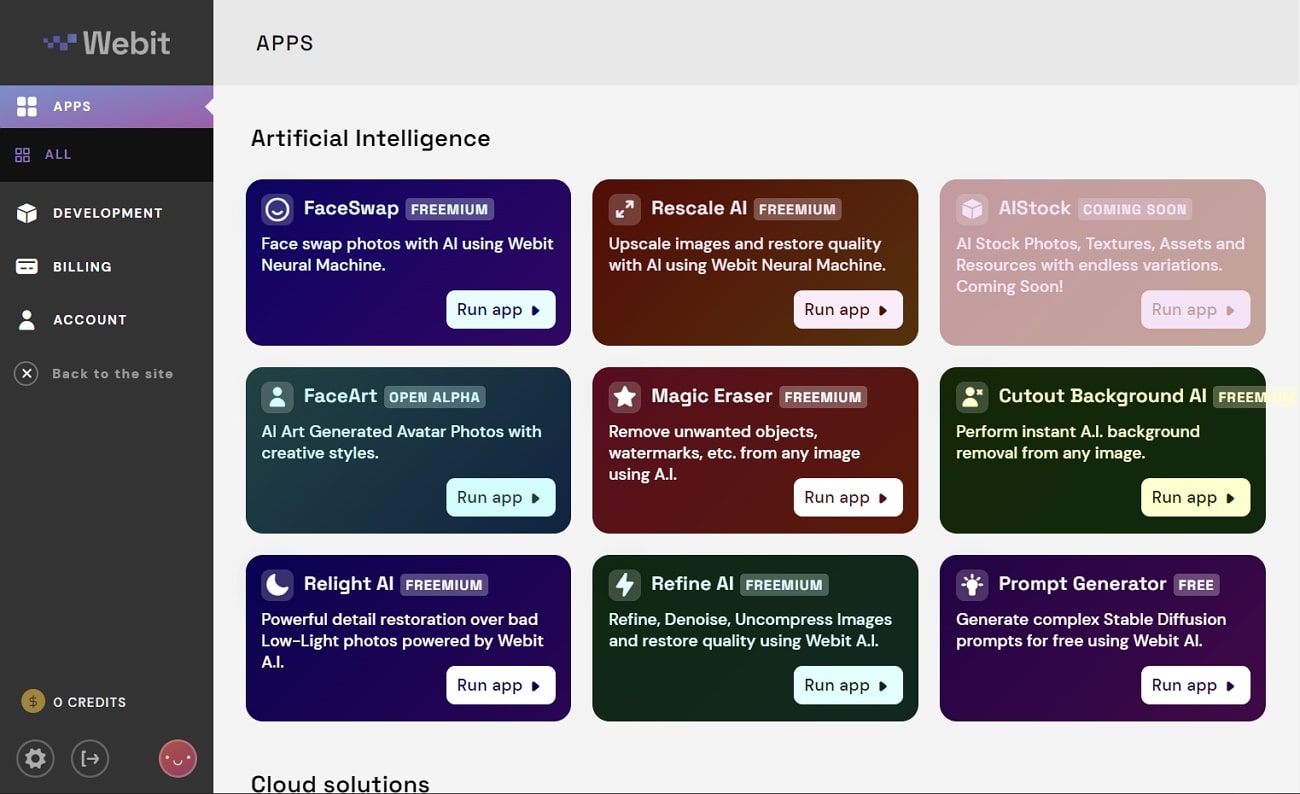Image resolution: width=1300 pixels, height=794 pixels.
Task: Run the Magic Eraser app
Action: (848, 497)
